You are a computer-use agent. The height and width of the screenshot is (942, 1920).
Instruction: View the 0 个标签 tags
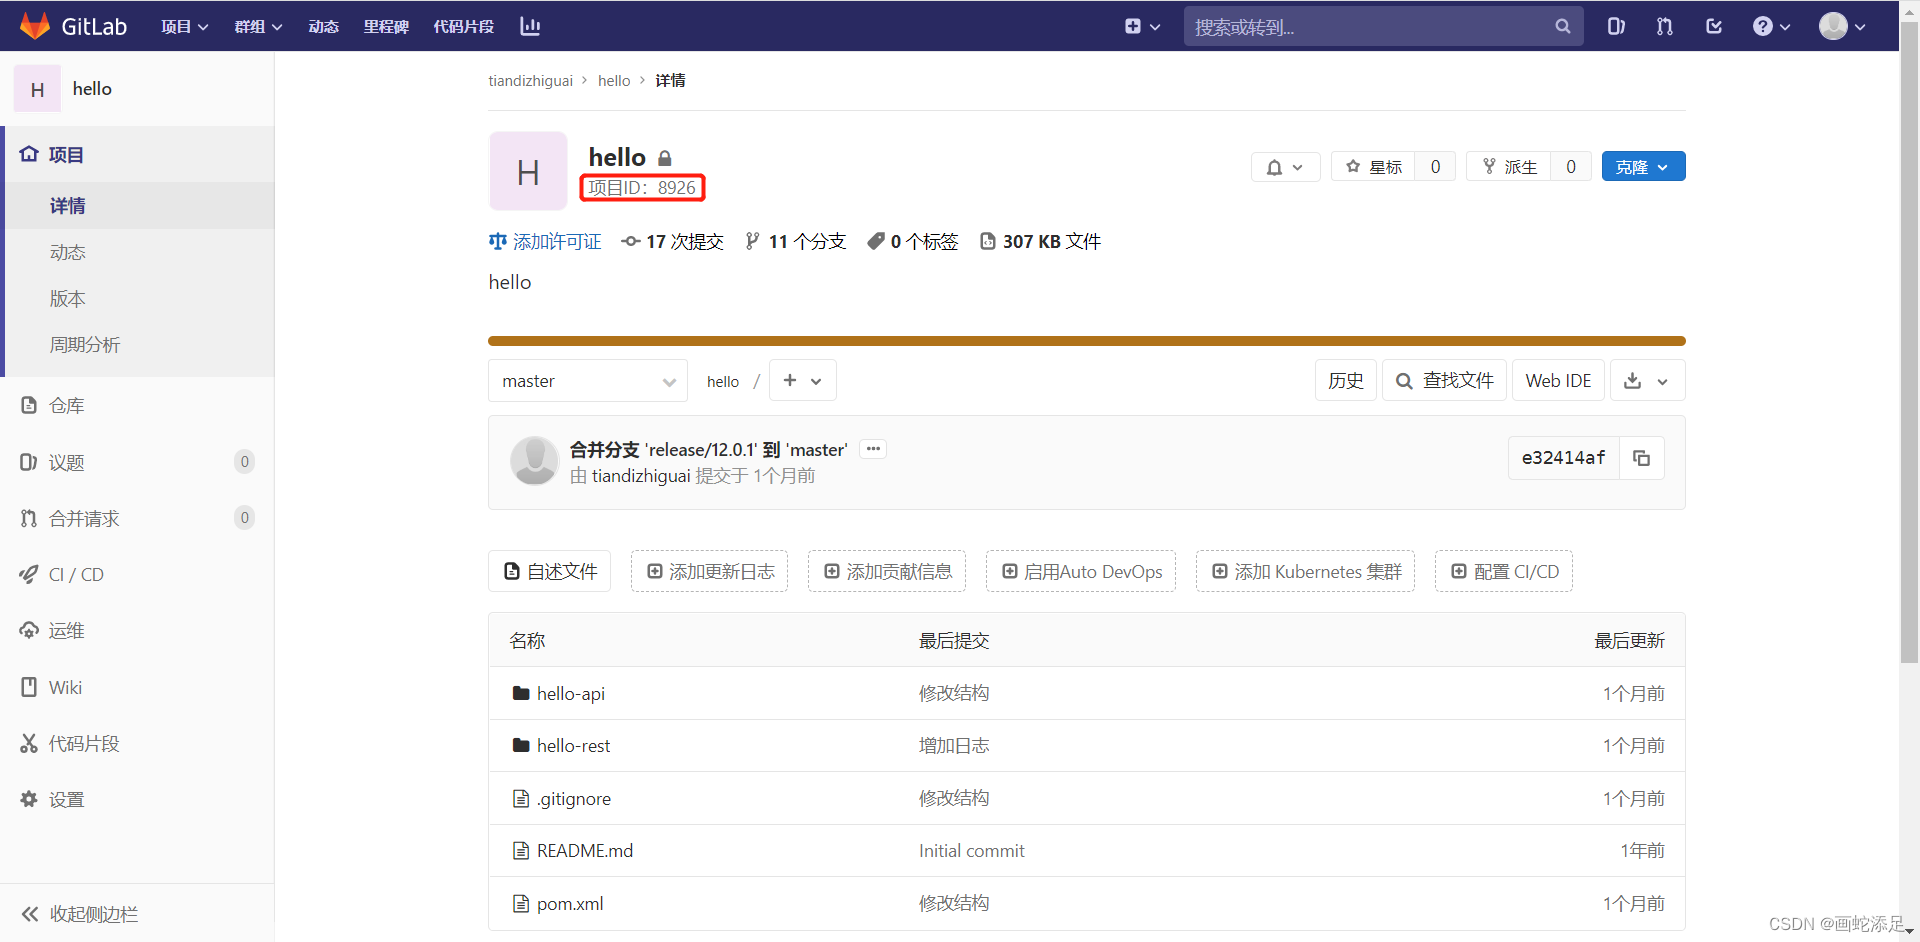point(913,241)
